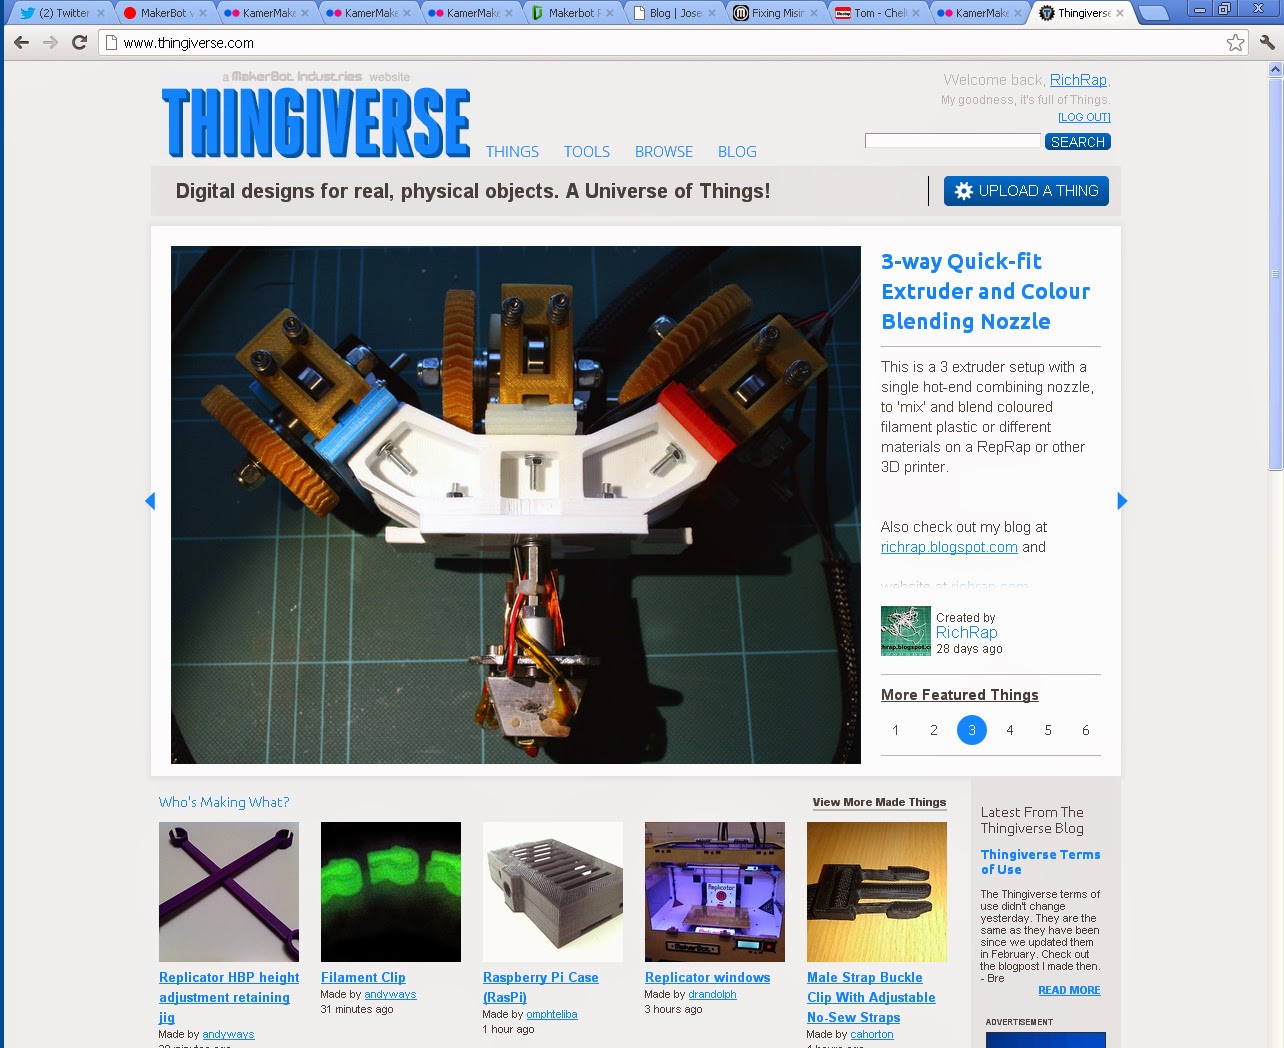Image resolution: width=1284 pixels, height=1048 pixels.
Task: Open a new browser tab
Action: pyautogui.click(x=1153, y=13)
